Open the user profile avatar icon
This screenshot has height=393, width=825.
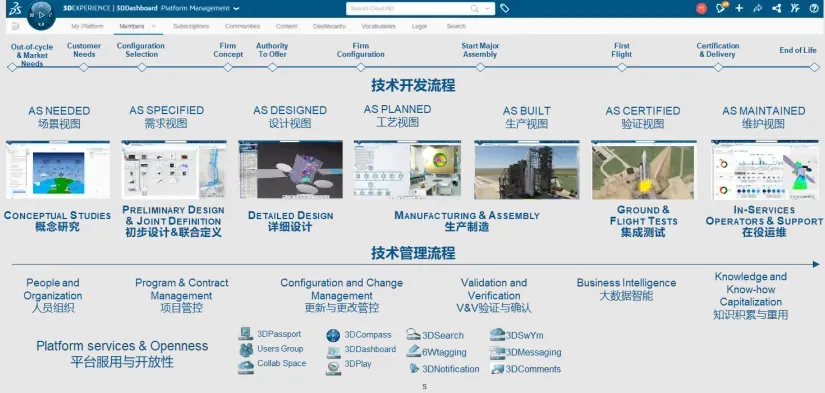point(701,8)
